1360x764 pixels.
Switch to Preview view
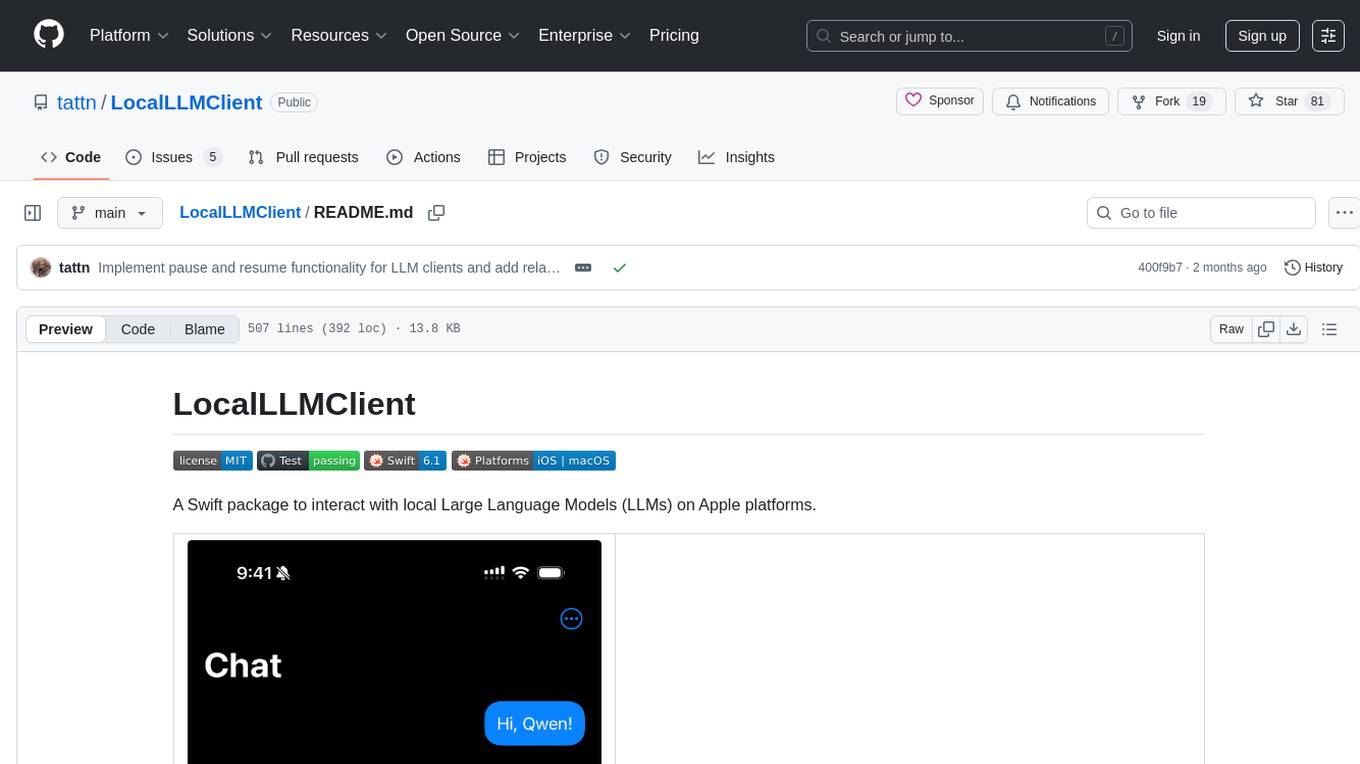pyautogui.click(x=65, y=329)
